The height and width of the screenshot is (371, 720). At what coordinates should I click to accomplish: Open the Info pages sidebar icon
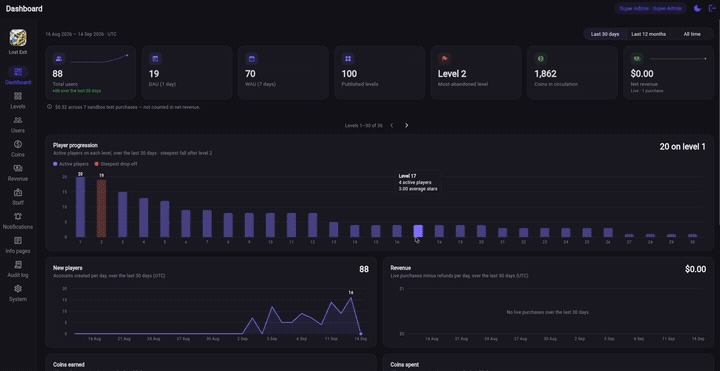(18, 241)
